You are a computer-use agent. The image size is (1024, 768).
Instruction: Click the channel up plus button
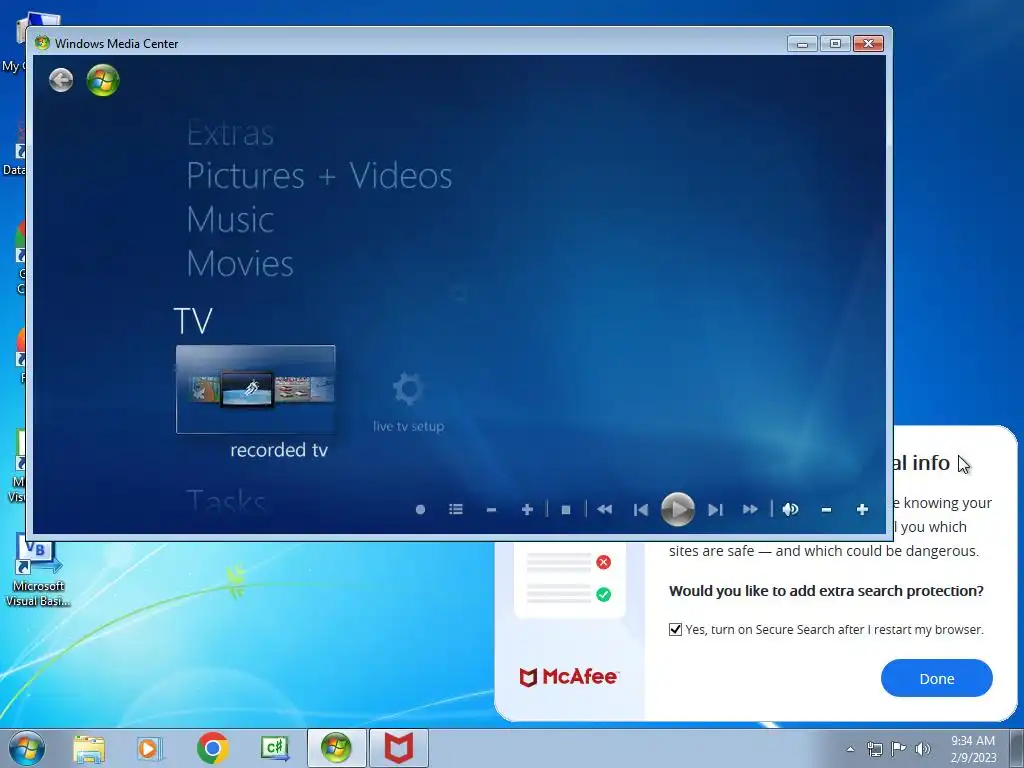[527, 509]
